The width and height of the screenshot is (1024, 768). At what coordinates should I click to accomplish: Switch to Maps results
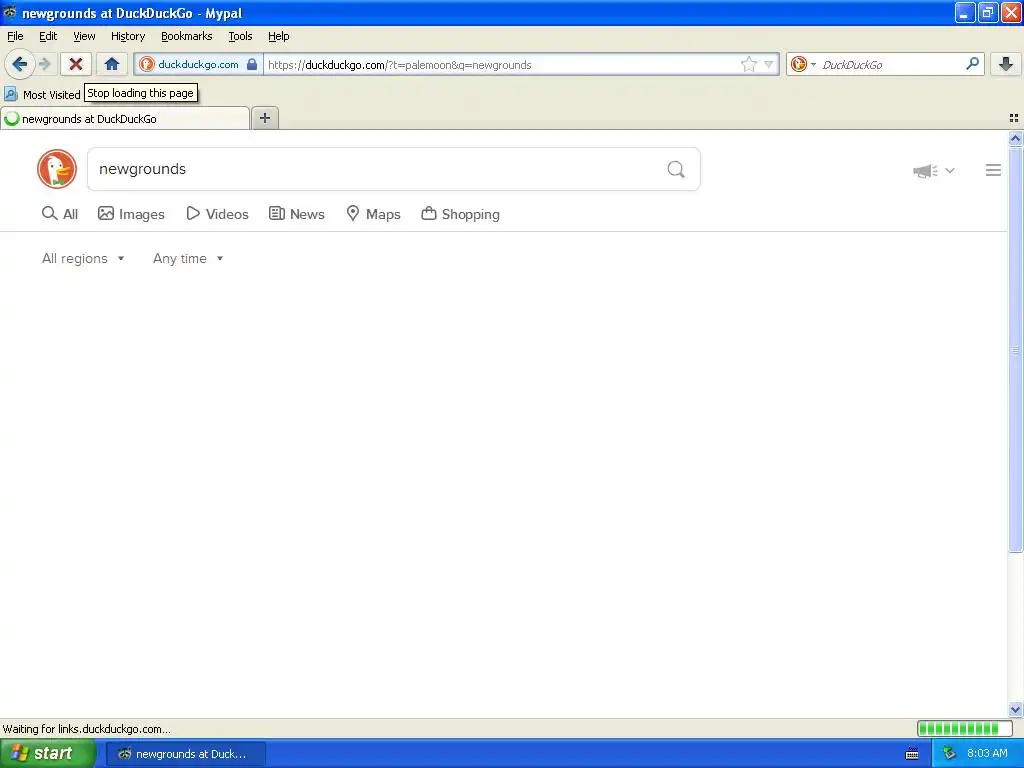[x=373, y=214]
